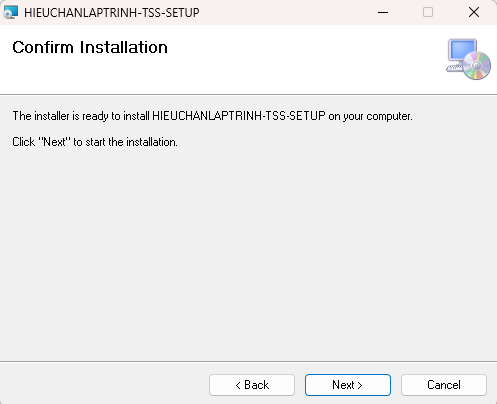Click the 'installer is ready to install' message
Viewport: 497px width, 404px height.
coord(212,116)
